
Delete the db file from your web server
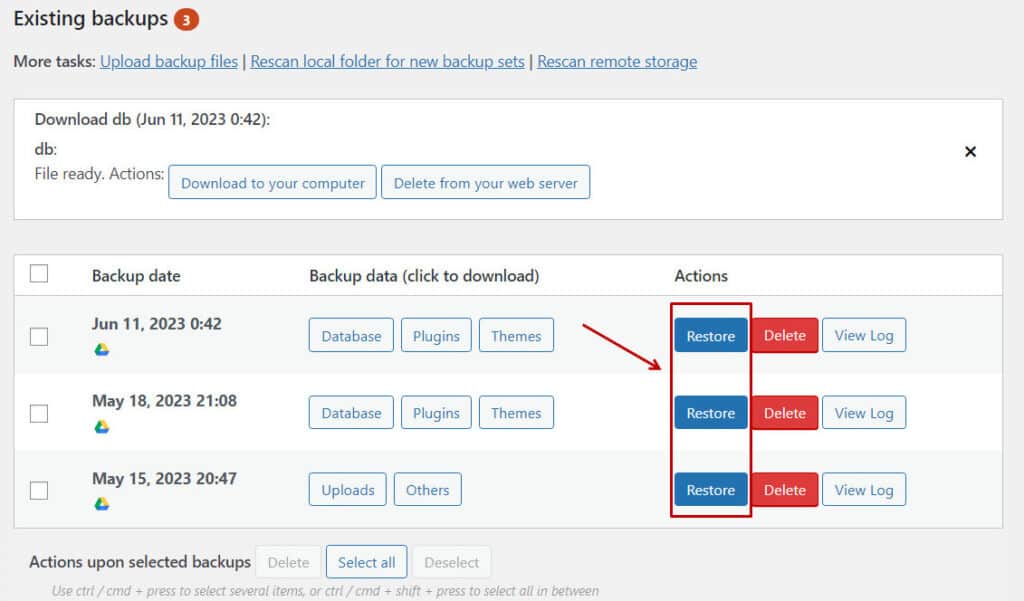pyautogui.click(x=485, y=182)
